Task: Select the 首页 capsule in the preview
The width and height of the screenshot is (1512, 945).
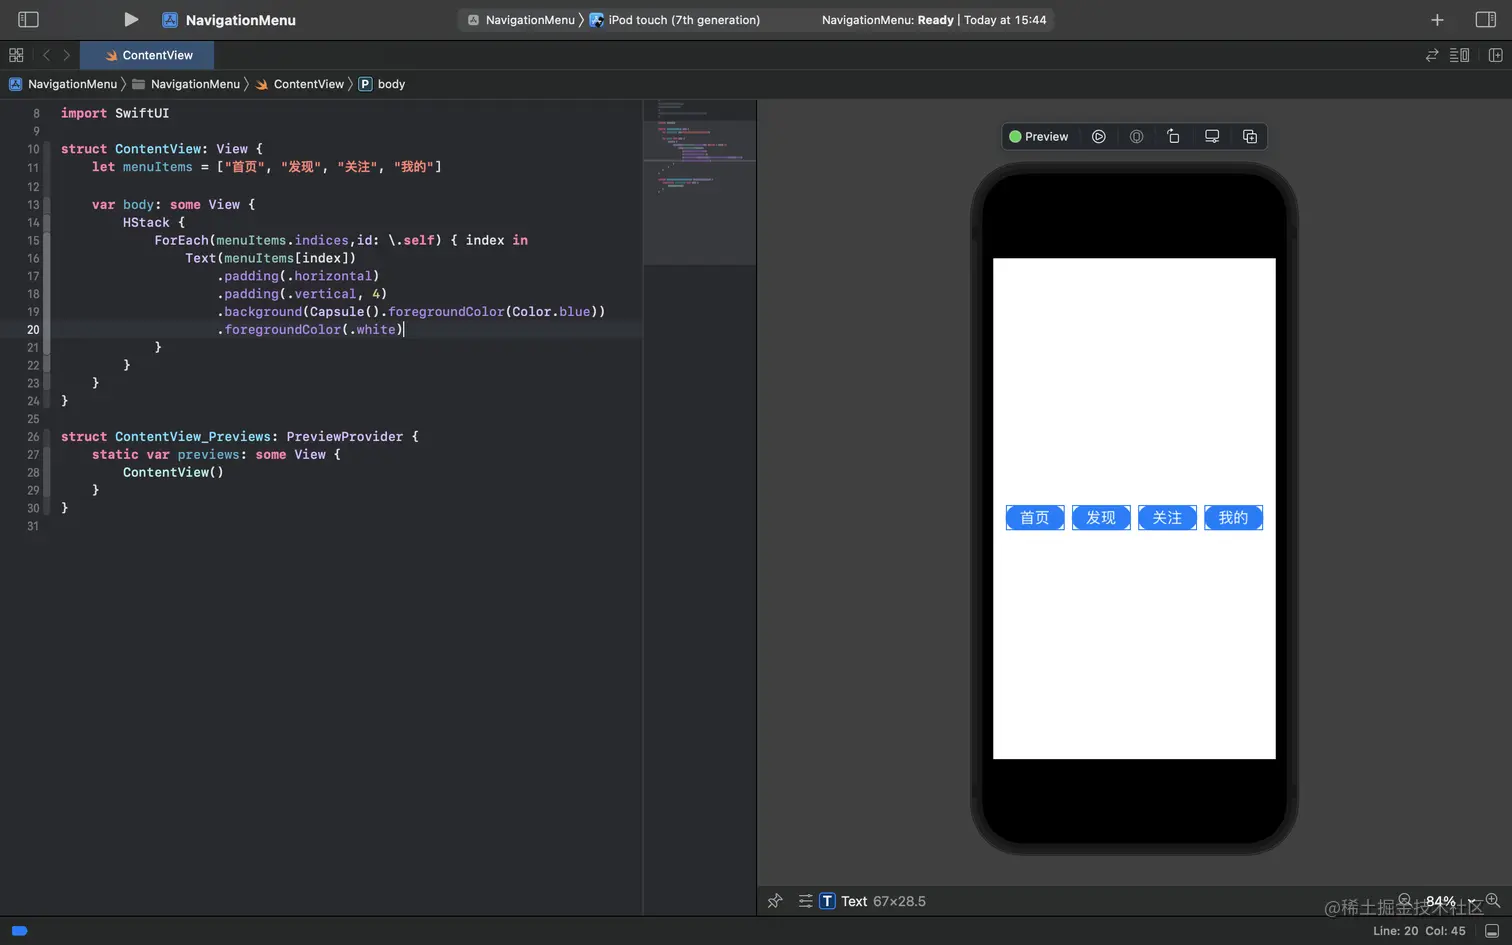Action: (x=1035, y=517)
